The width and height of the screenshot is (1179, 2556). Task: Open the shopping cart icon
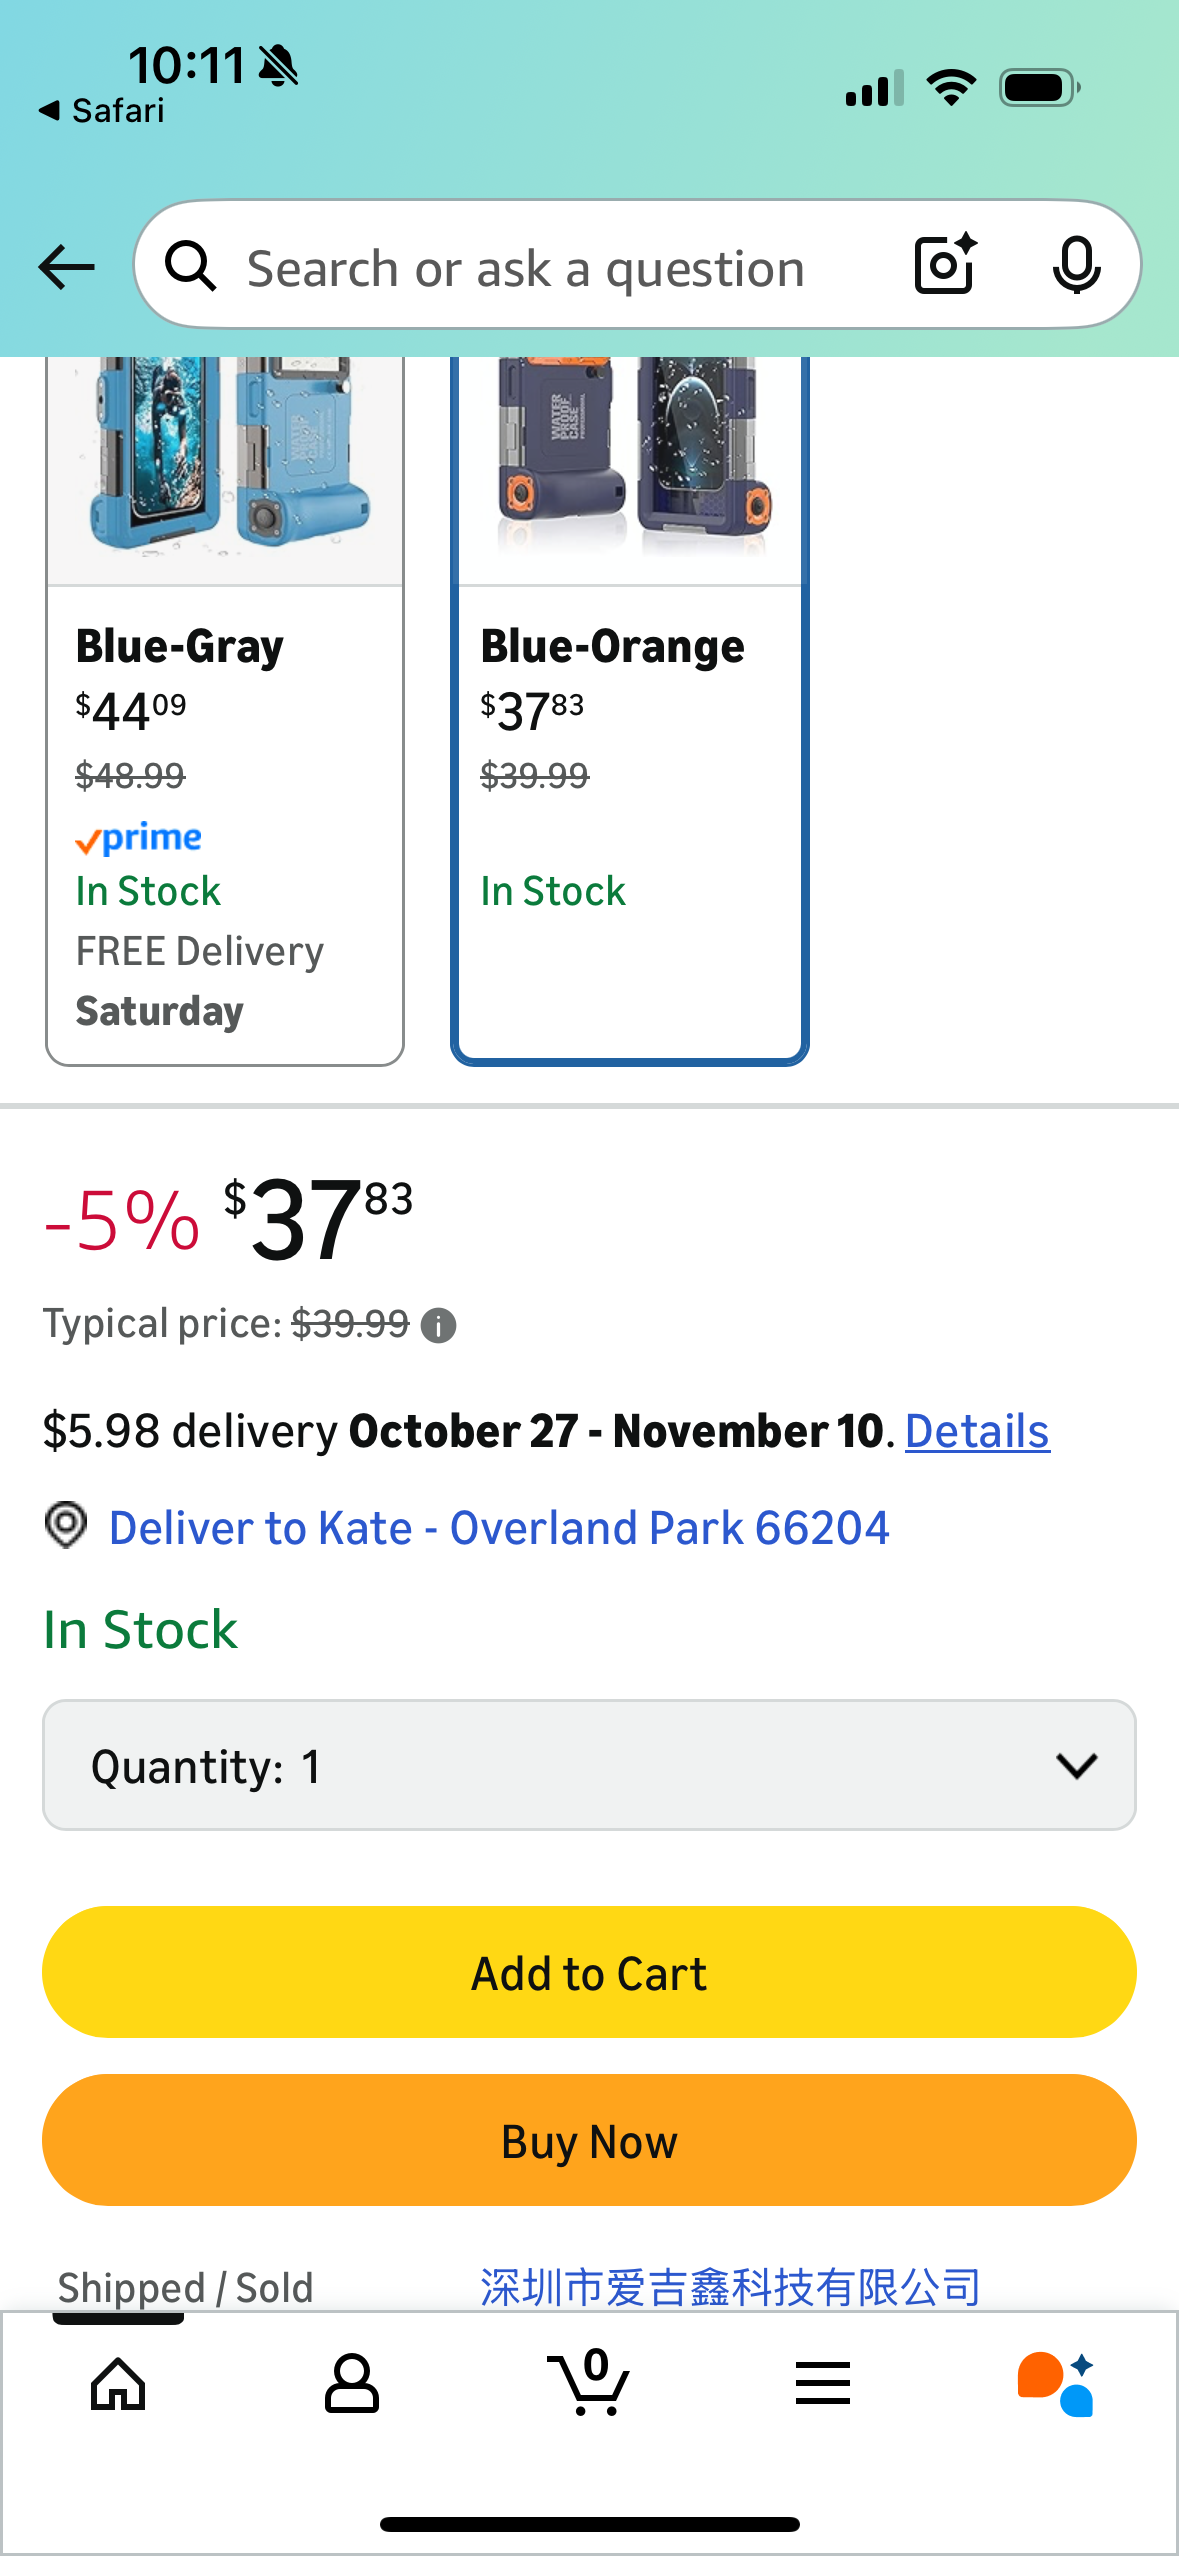click(589, 2384)
